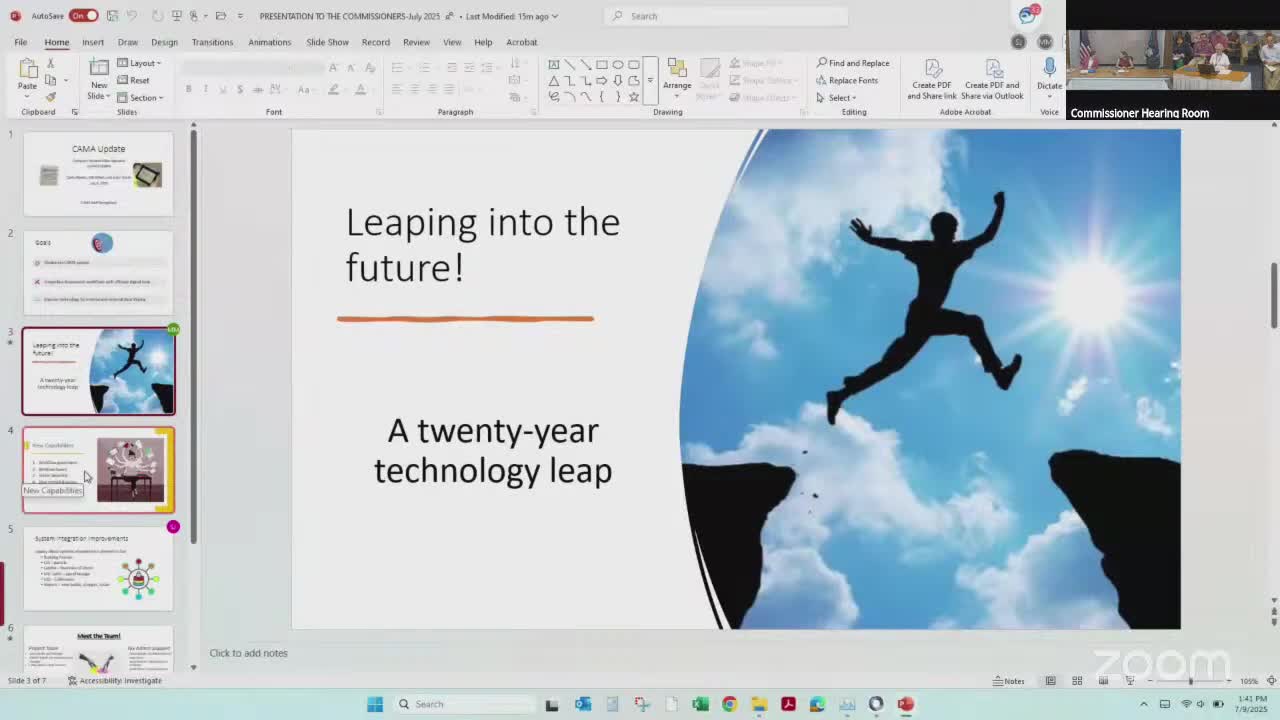
Task: Toggle text shadow formatting
Action: click(x=239, y=89)
